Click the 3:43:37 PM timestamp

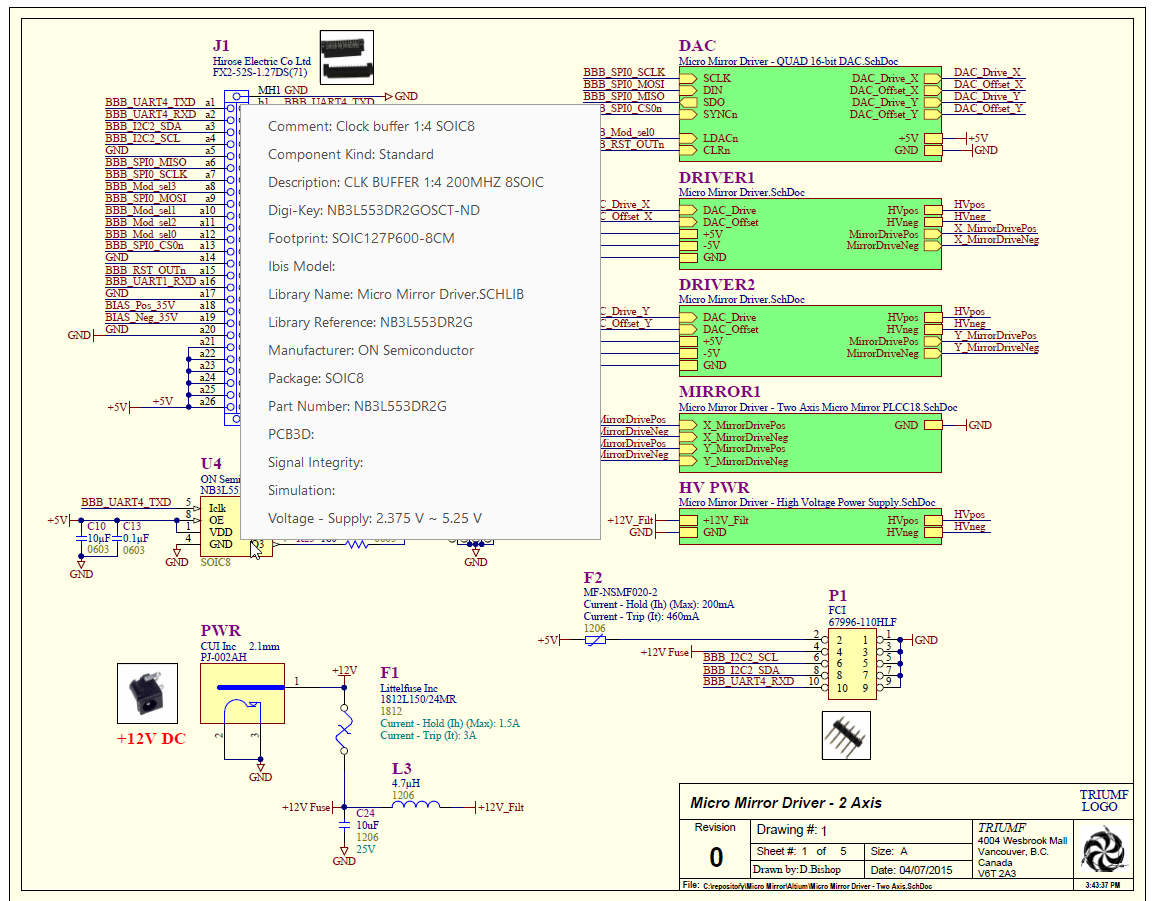(1101, 886)
